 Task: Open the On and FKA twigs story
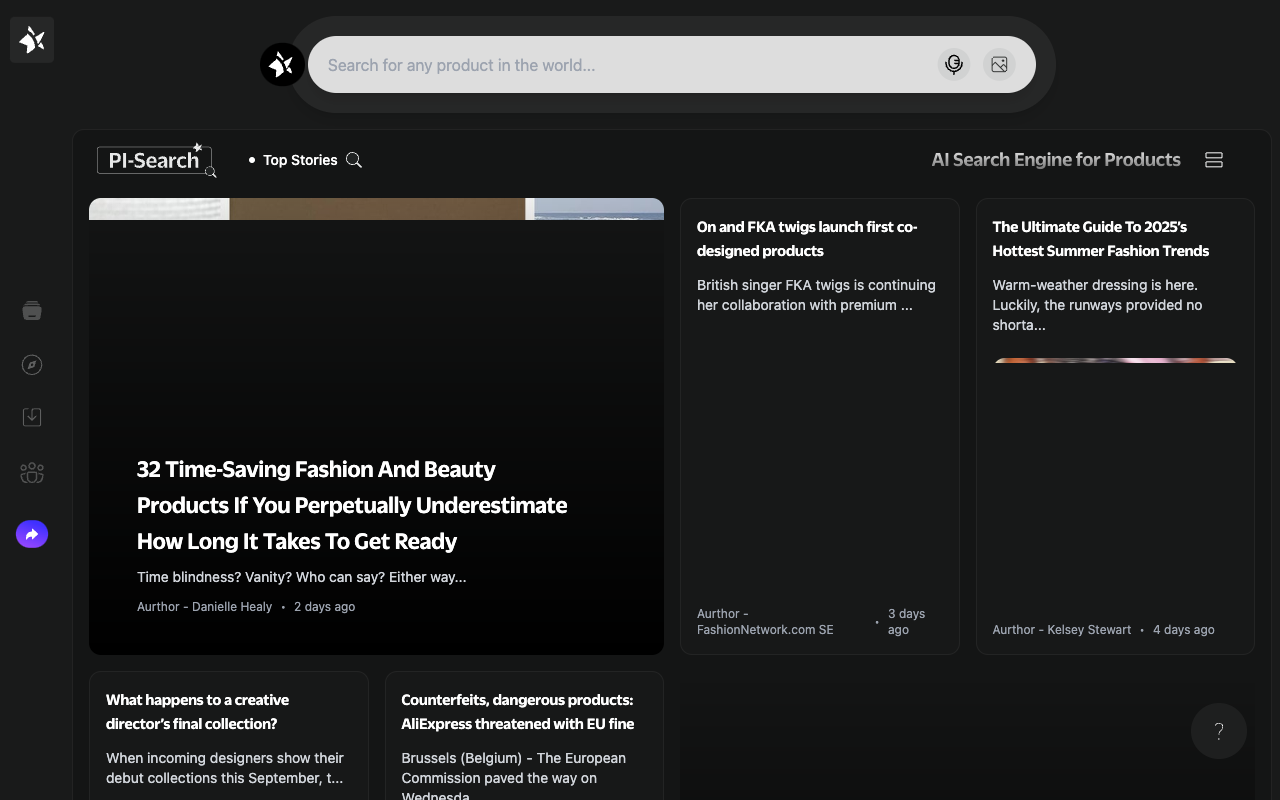pyautogui.click(x=806, y=239)
